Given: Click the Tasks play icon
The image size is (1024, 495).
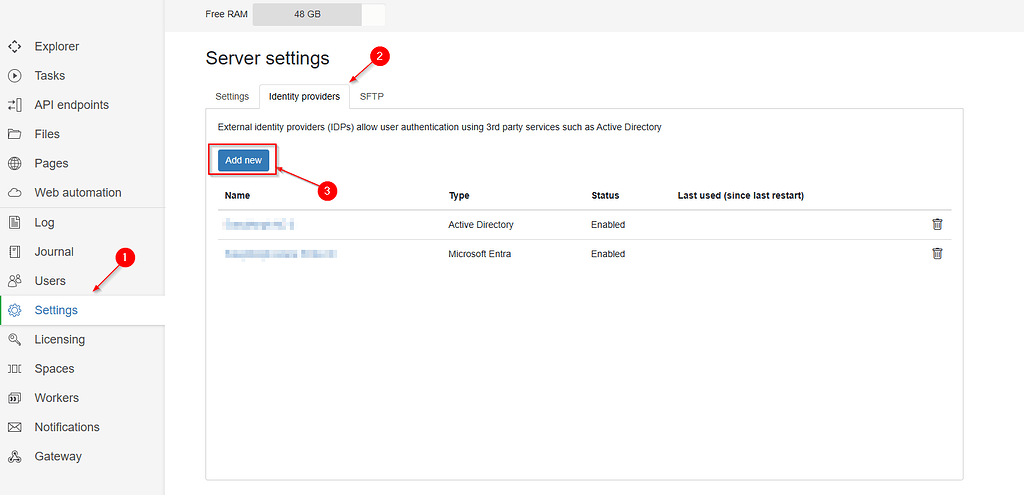Looking at the screenshot, I should (14, 76).
